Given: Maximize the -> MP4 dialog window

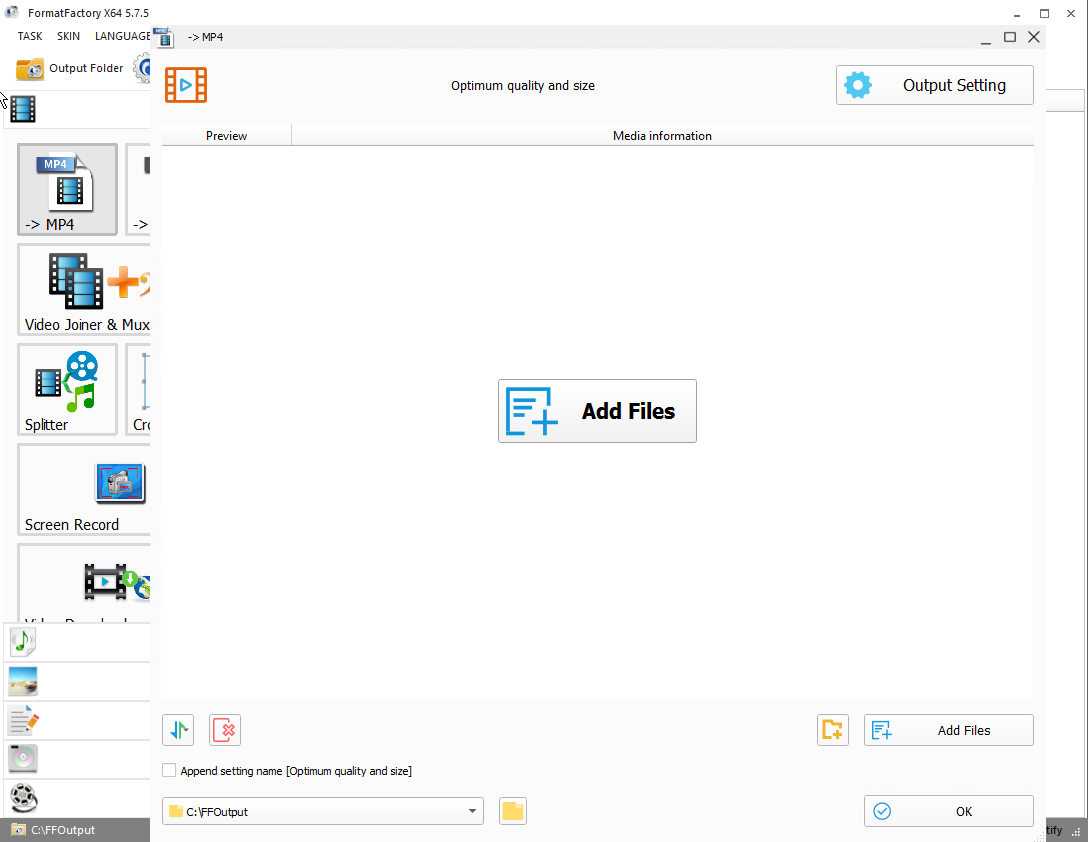Looking at the screenshot, I should [x=1010, y=37].
